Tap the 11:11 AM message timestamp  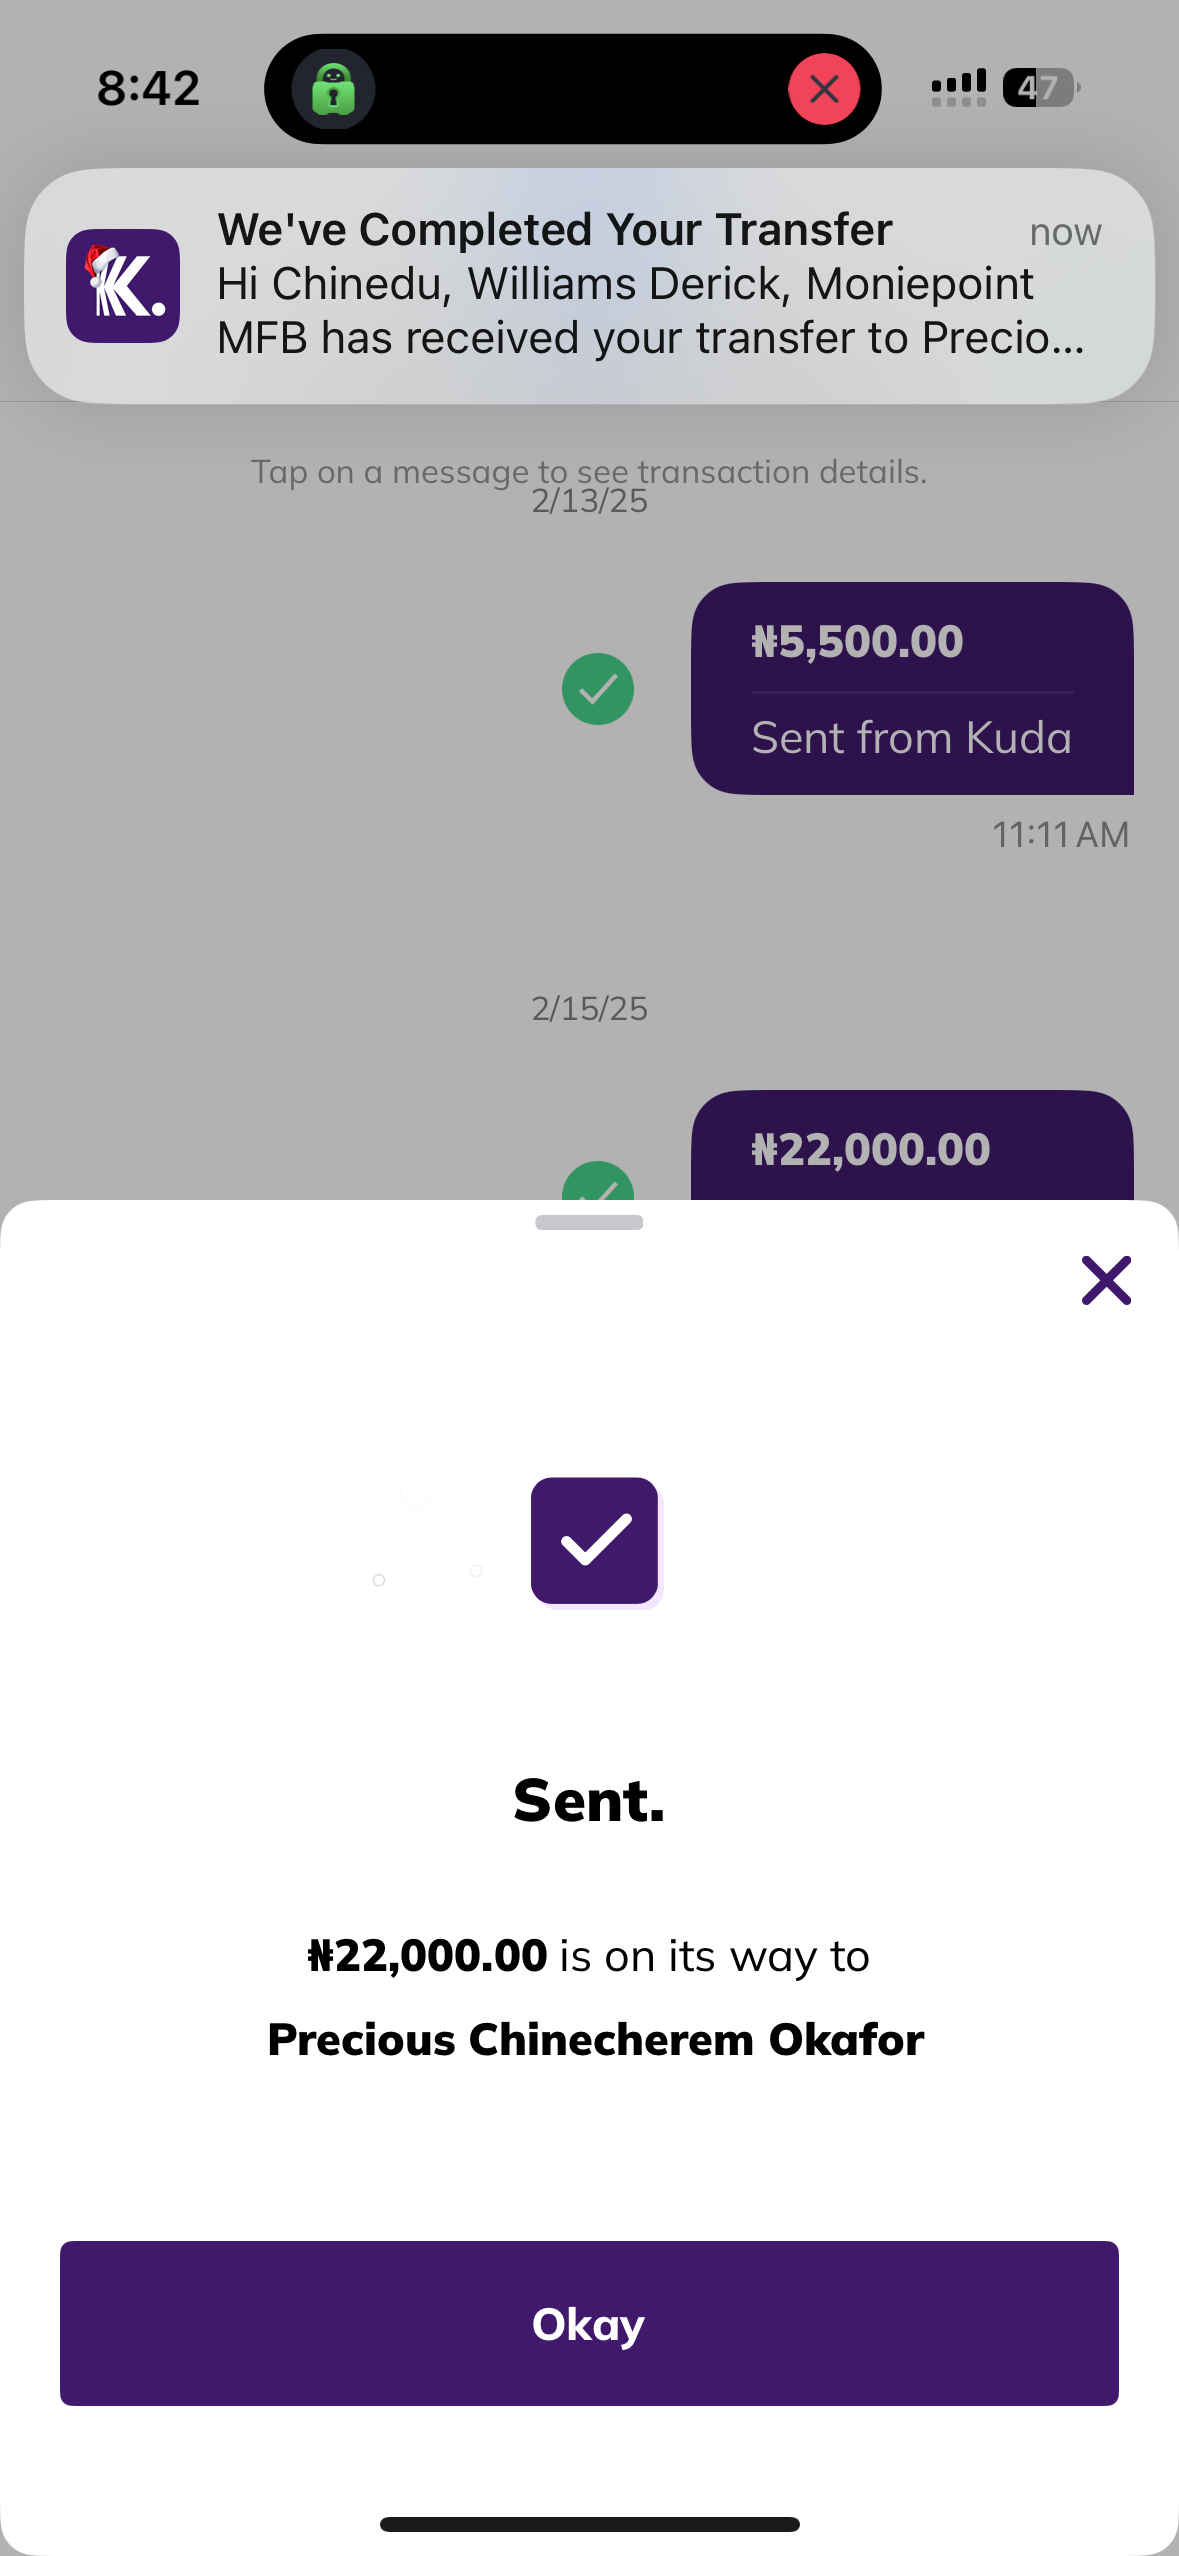(x=1060, y=835)
